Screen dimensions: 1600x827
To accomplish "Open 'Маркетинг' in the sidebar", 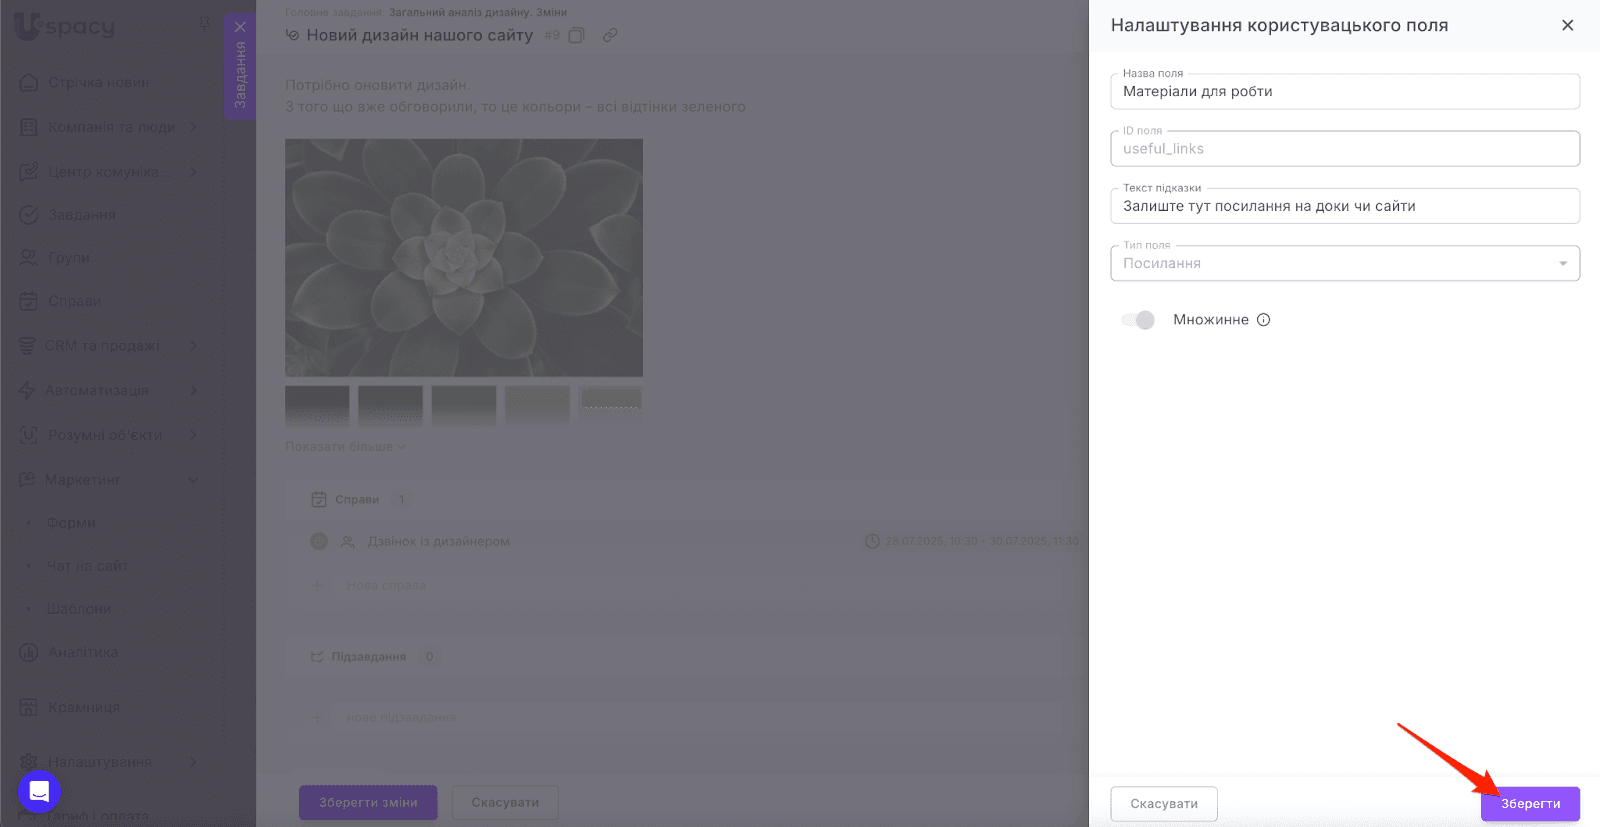I will tap(82, 480).
